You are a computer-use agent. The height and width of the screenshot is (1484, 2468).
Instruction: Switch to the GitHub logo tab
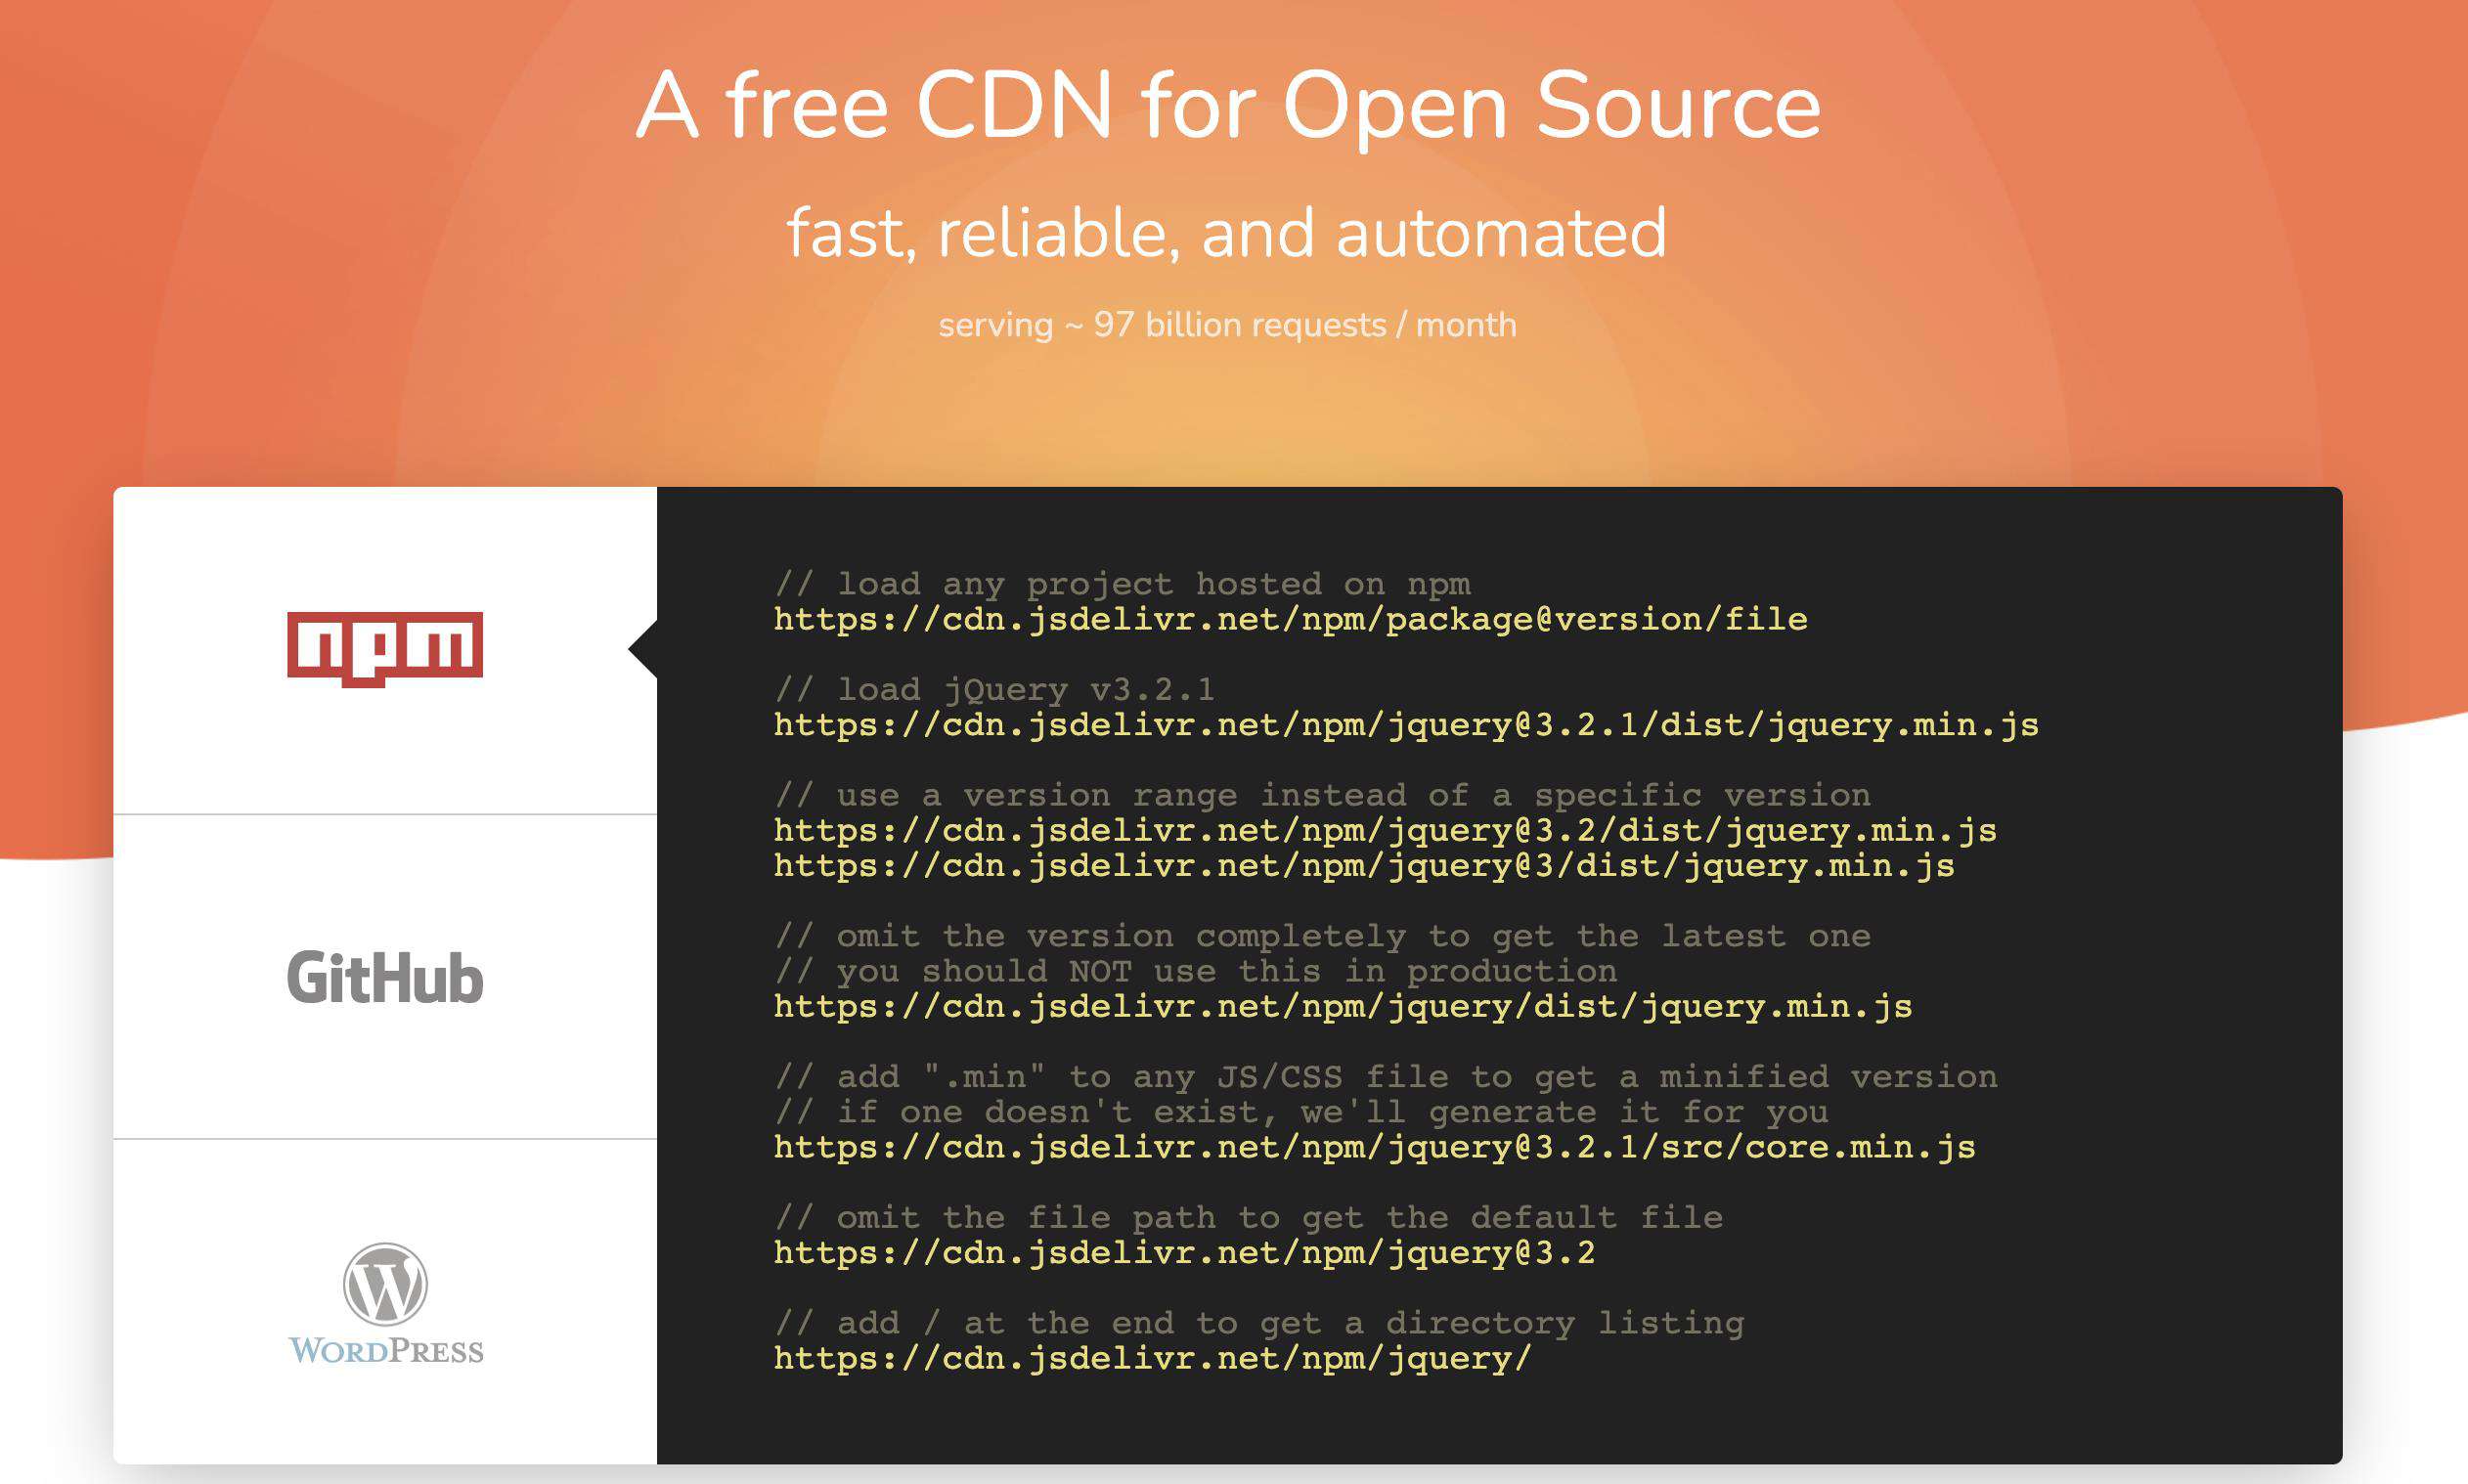click(385, 977)
